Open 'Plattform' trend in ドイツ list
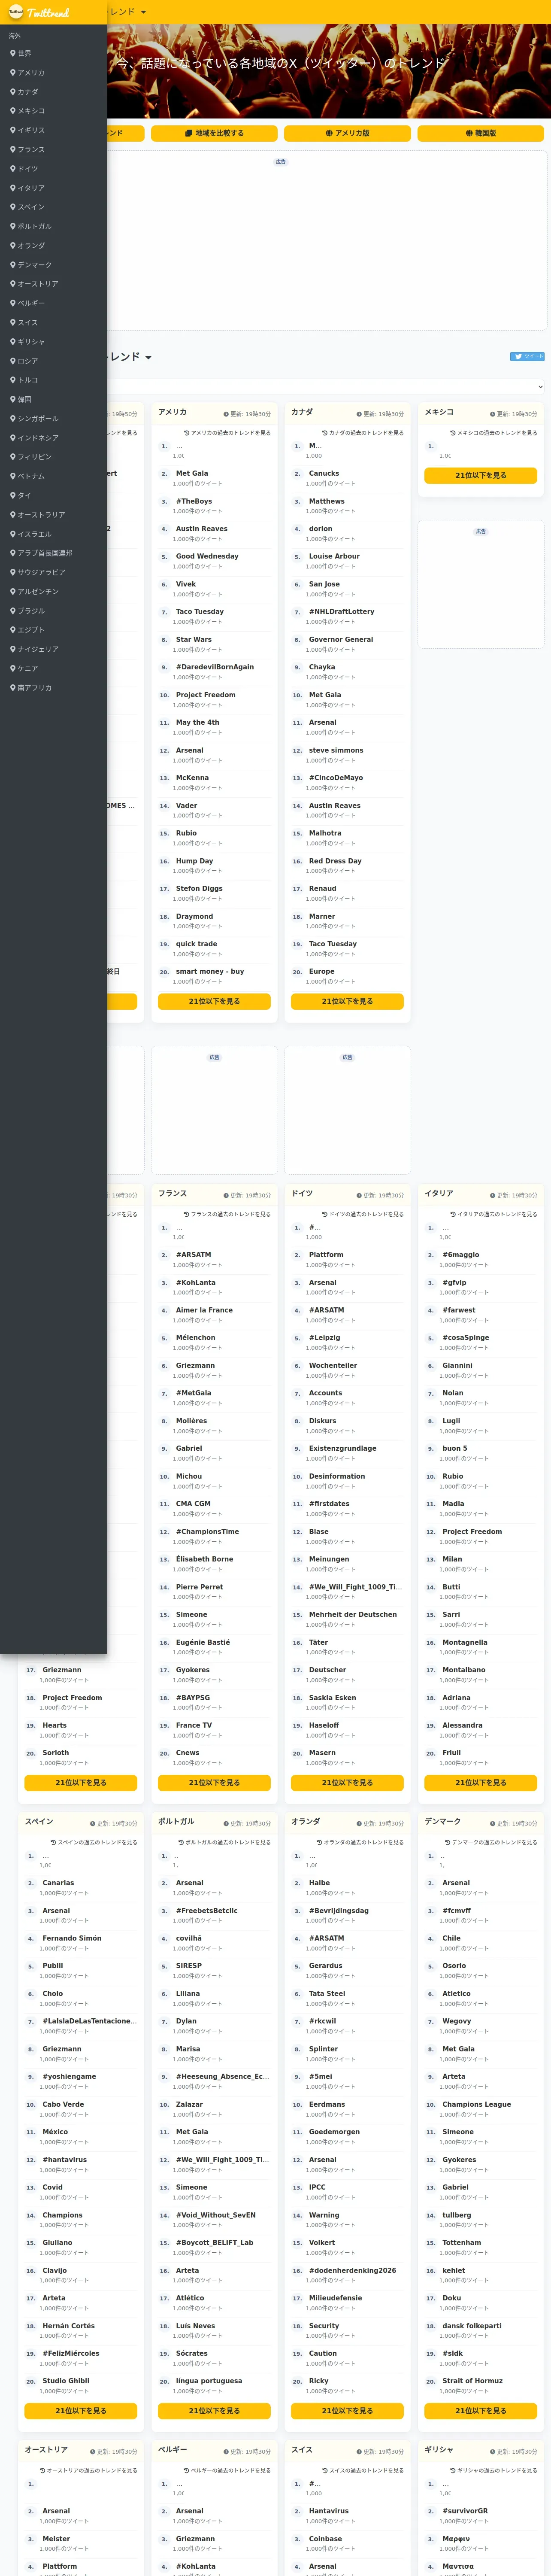The width and height of the screenshot is (551, 2576). 326,1255
